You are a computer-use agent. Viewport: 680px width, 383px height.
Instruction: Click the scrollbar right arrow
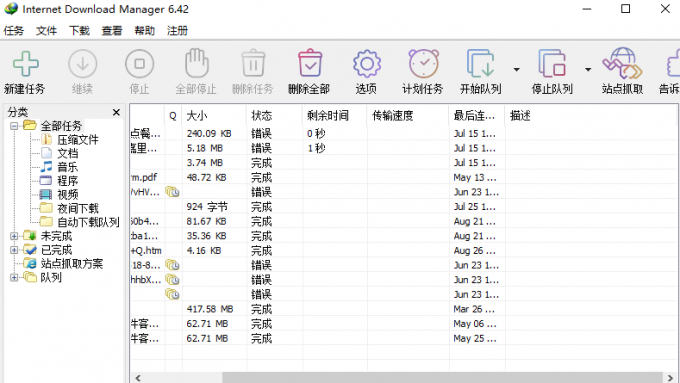pyautogui.click(x=670, y=378)
